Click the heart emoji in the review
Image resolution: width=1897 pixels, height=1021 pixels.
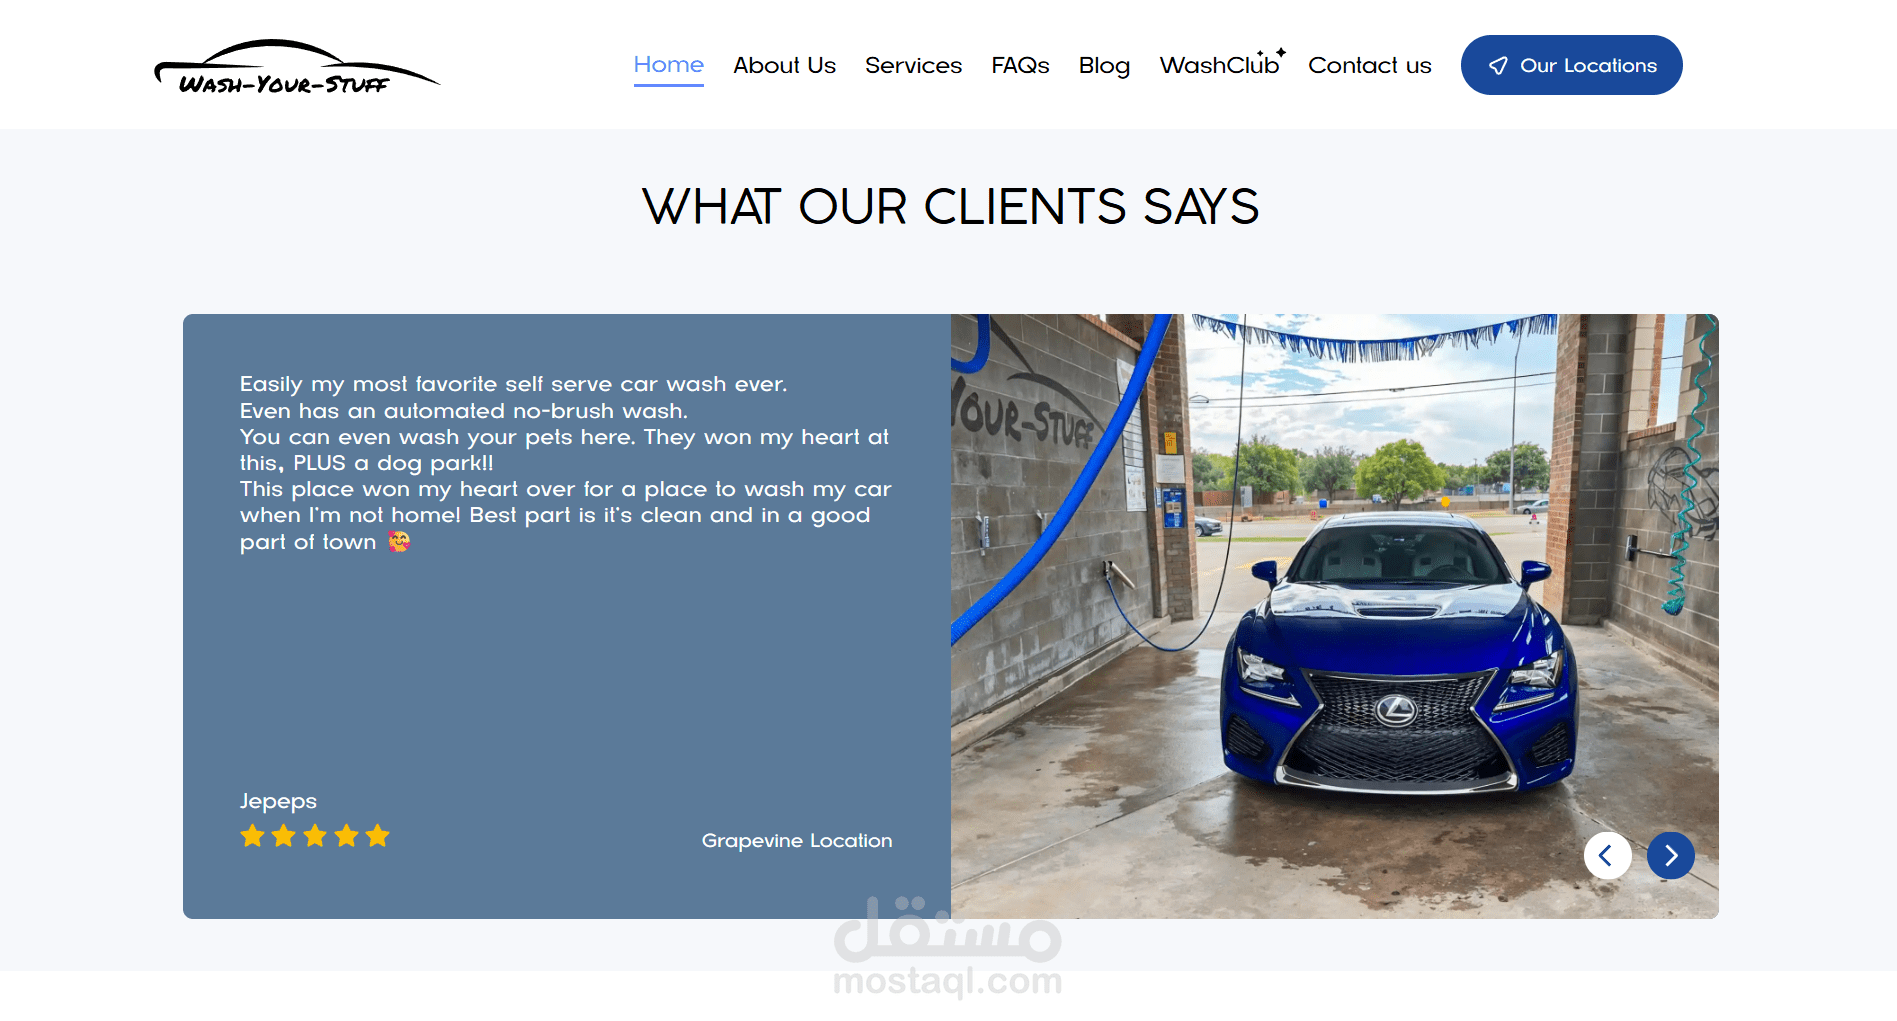(x=399, y=542)
